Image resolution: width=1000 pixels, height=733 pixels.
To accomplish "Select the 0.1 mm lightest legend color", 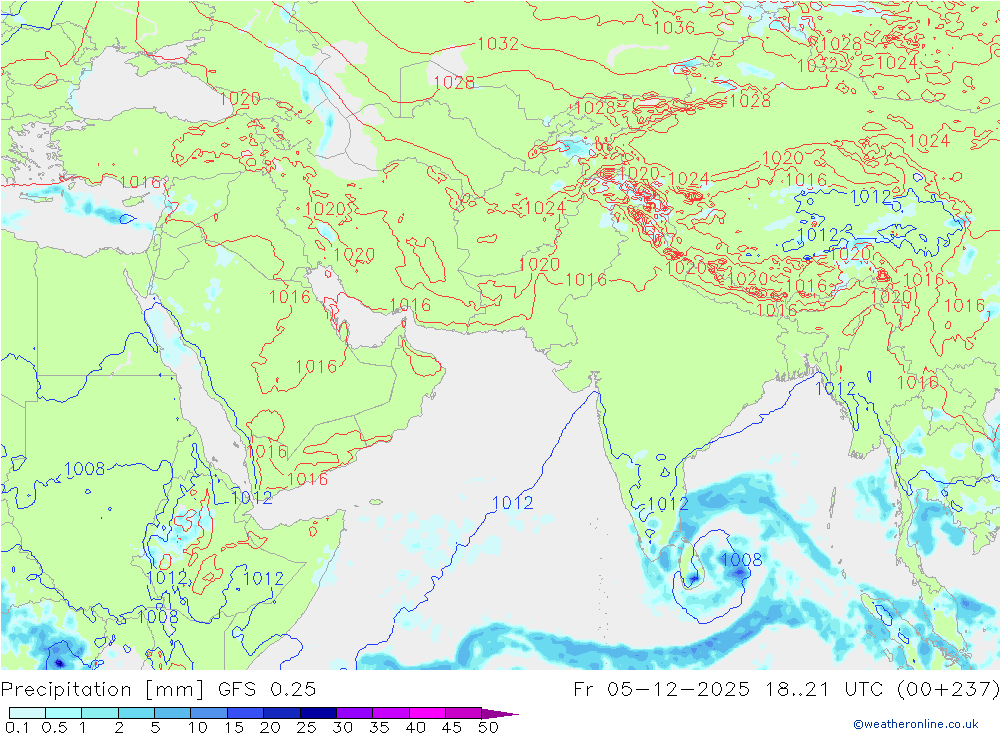I will point(27,713).
